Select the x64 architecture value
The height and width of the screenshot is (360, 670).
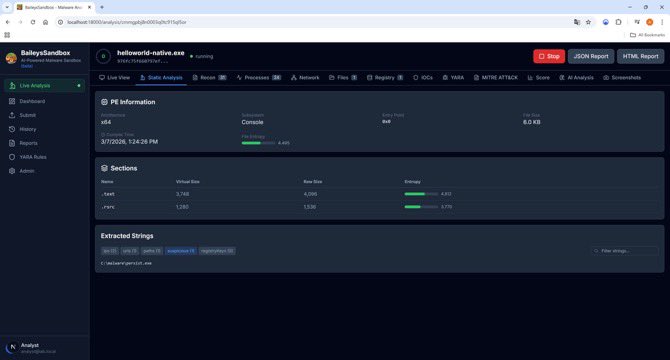coord(106,122)
